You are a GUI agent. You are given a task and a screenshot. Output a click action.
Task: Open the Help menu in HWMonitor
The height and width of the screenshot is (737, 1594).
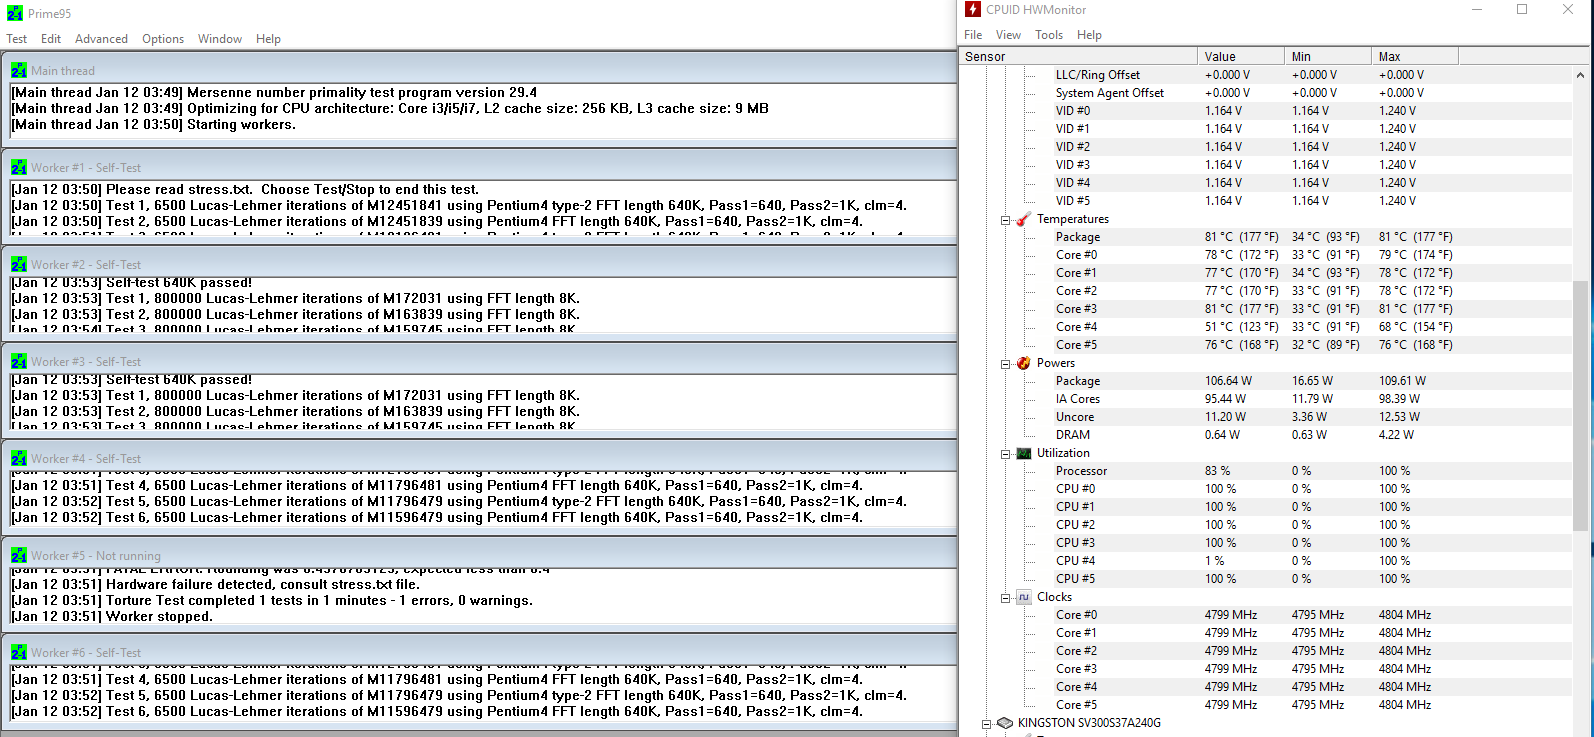1089,35
